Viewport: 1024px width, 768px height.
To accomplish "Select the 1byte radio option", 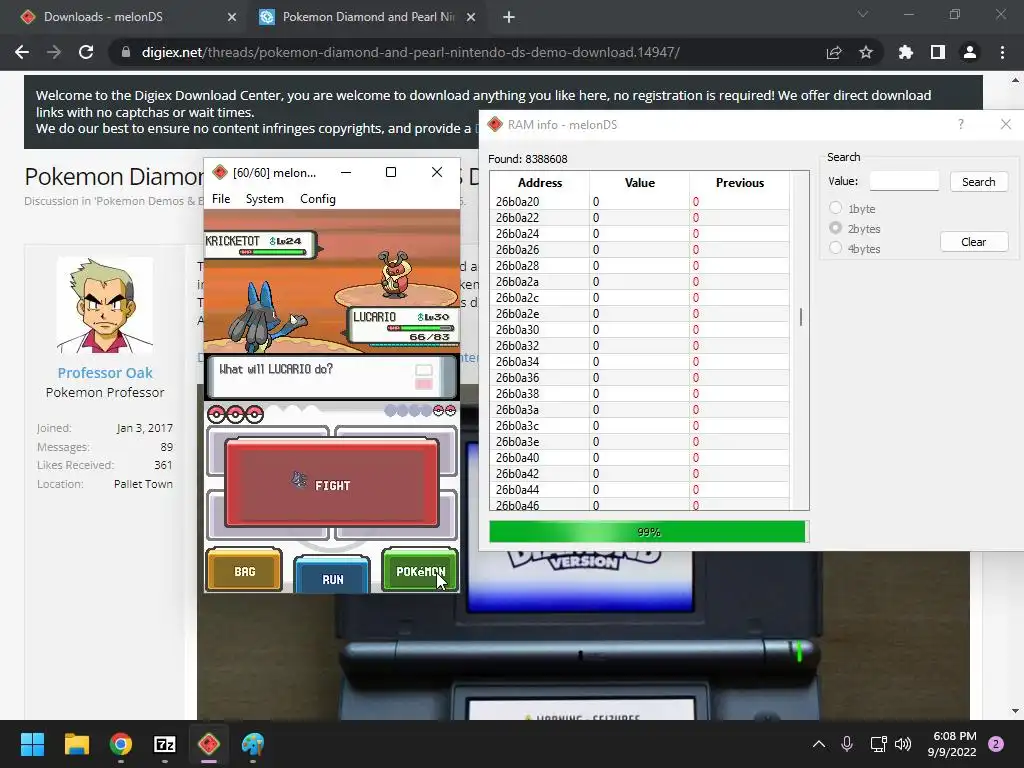I will [835, 208].
